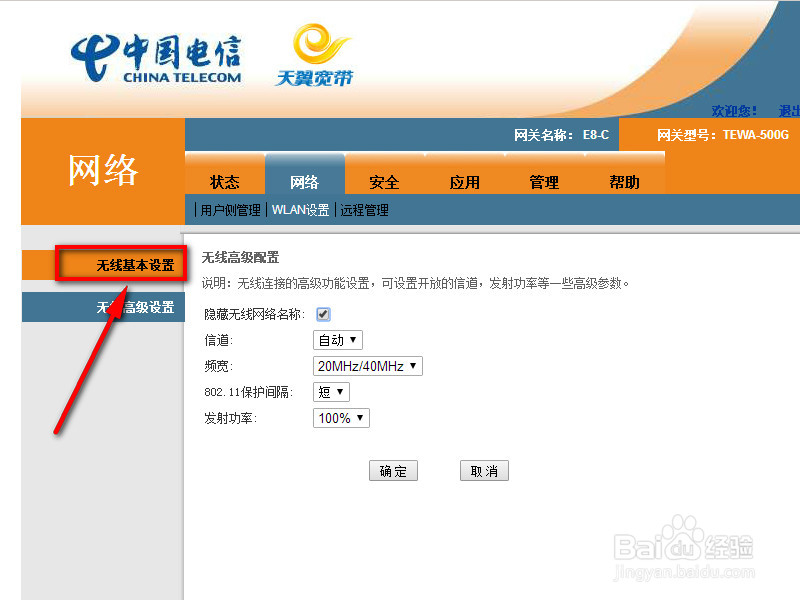This screenshot has width=800, height=600.
Task: Open the 信道 dropdown set to 自动
Action: [x=338, y=340]
